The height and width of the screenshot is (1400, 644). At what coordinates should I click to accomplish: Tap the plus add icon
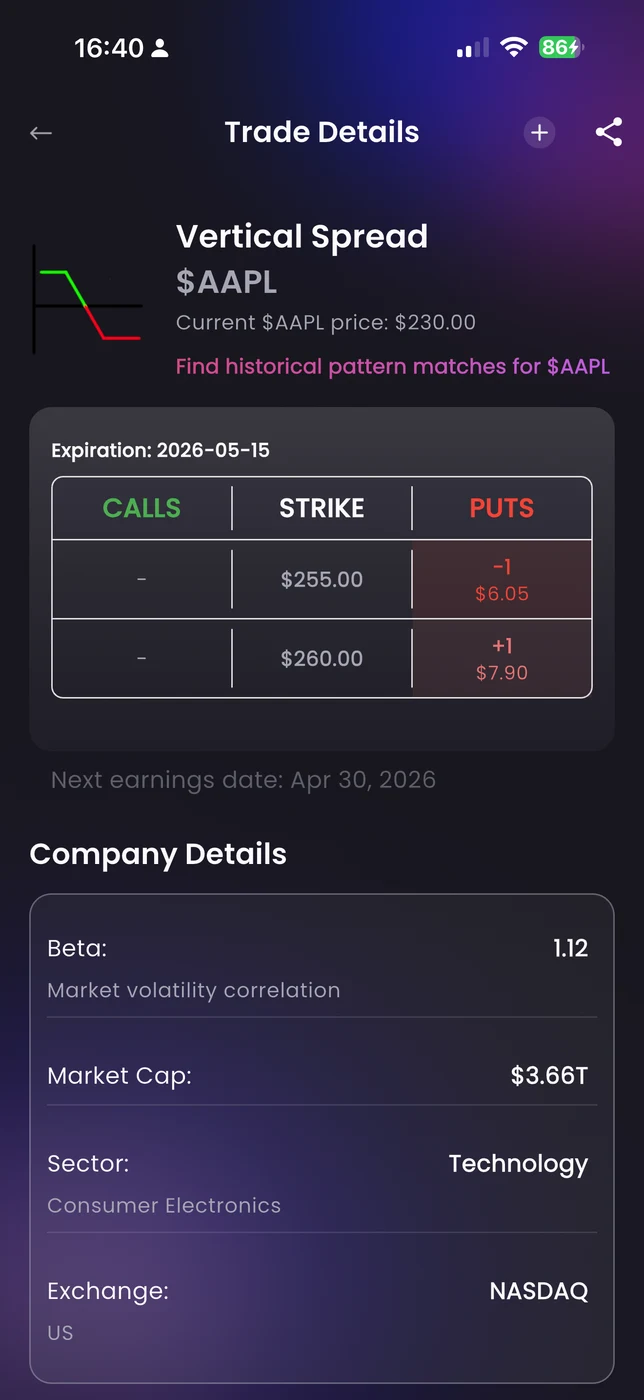click(x=539, y=132)
